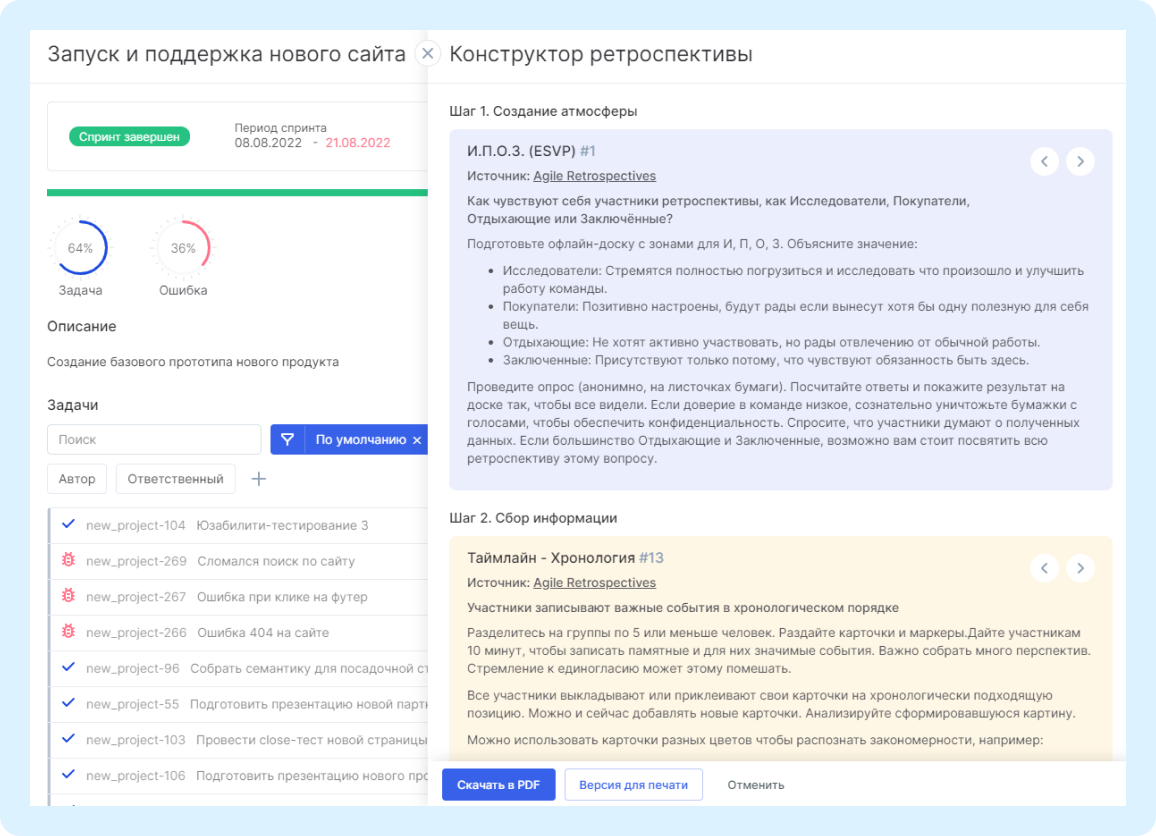Click the task ID new_project-266
The height and width of the screenshot is (836, 1156).
click(136, 633)
